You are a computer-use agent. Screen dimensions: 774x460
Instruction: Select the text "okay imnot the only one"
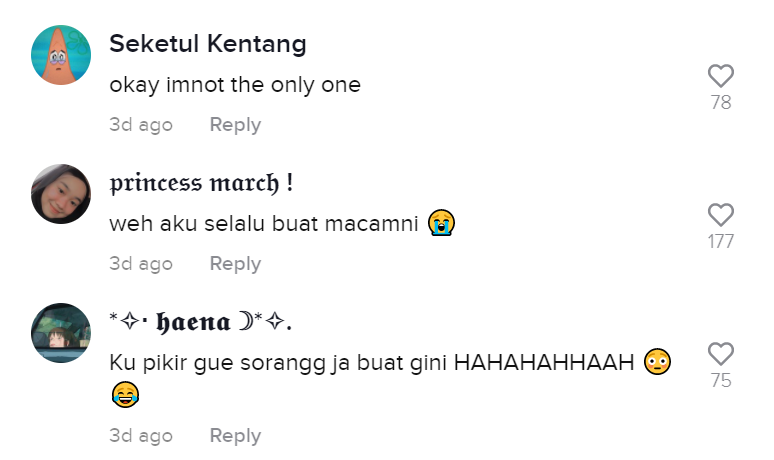point(234,86)
